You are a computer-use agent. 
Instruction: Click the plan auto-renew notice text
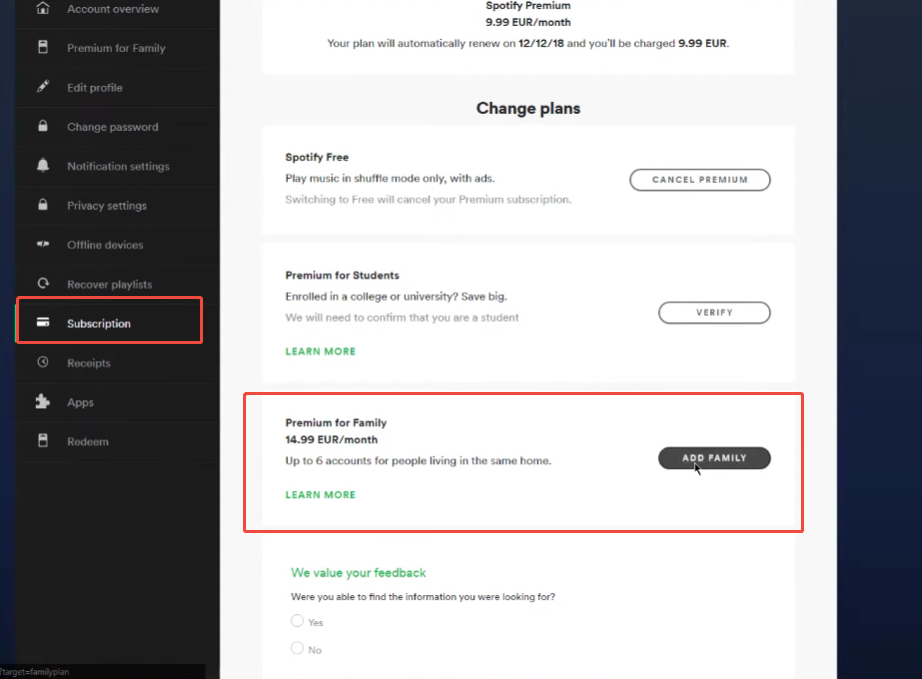click(x=528, y=44)
